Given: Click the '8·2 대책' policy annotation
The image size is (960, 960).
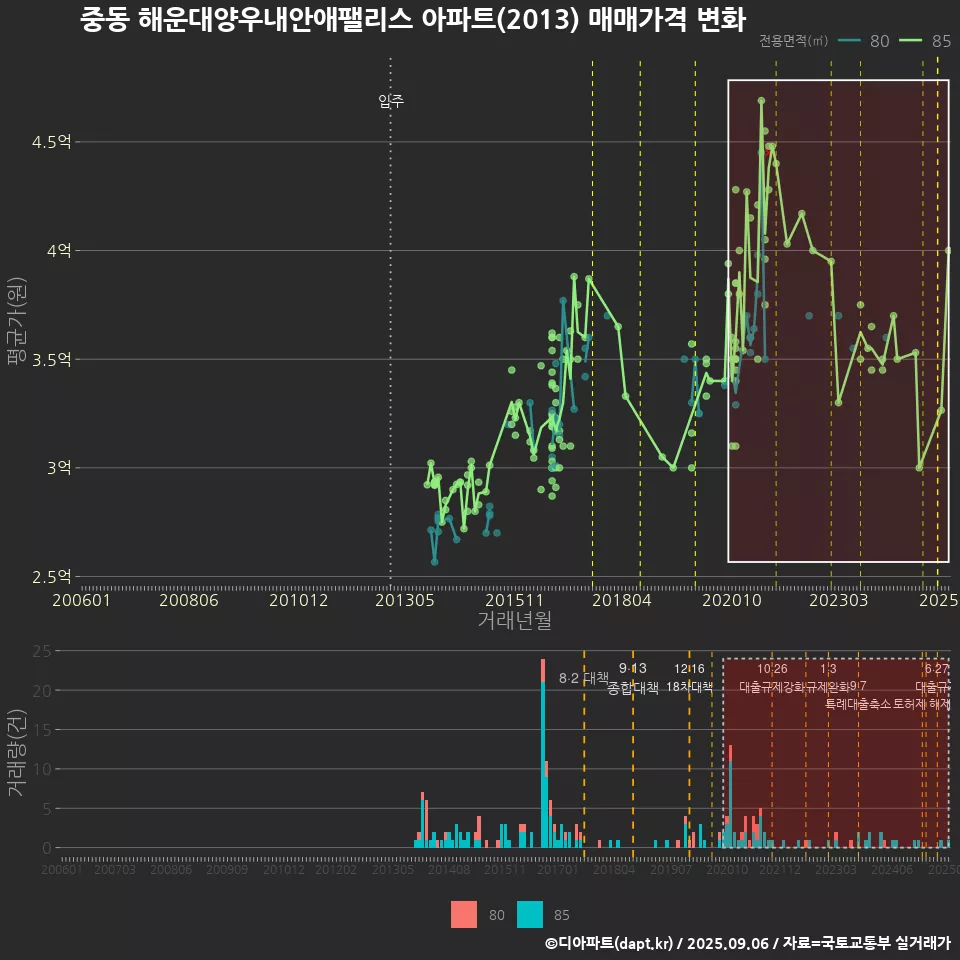Looking at the screenshot, I should [x=583, y=678].
